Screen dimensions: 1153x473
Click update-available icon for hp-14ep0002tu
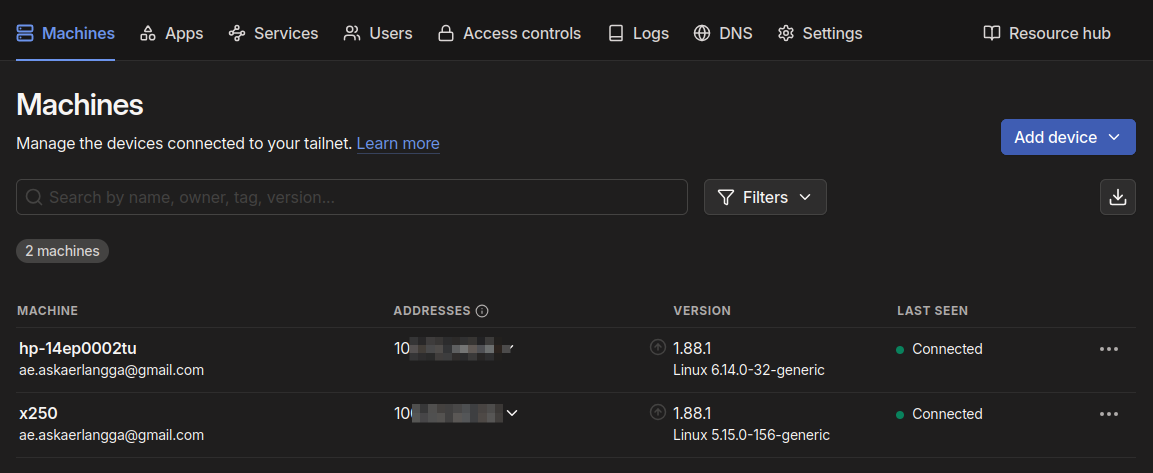click(657, 347)
